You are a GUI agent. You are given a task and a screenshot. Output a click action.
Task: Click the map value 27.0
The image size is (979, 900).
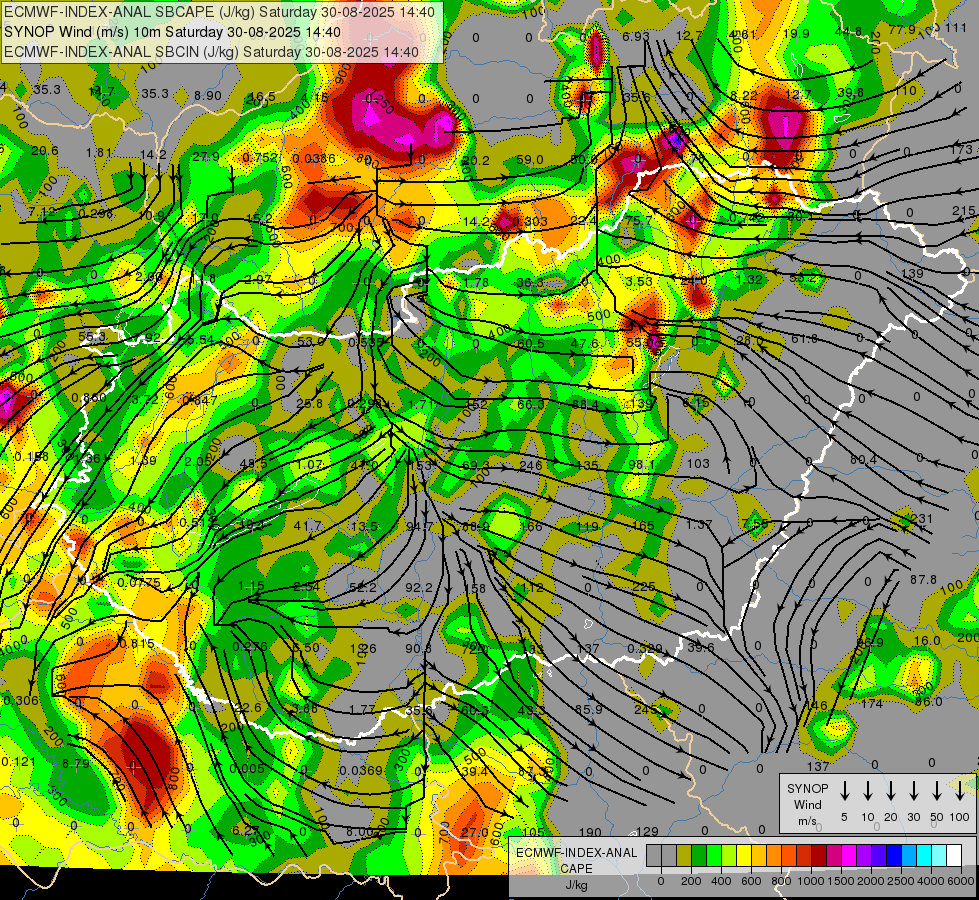[x=475, y=831]
